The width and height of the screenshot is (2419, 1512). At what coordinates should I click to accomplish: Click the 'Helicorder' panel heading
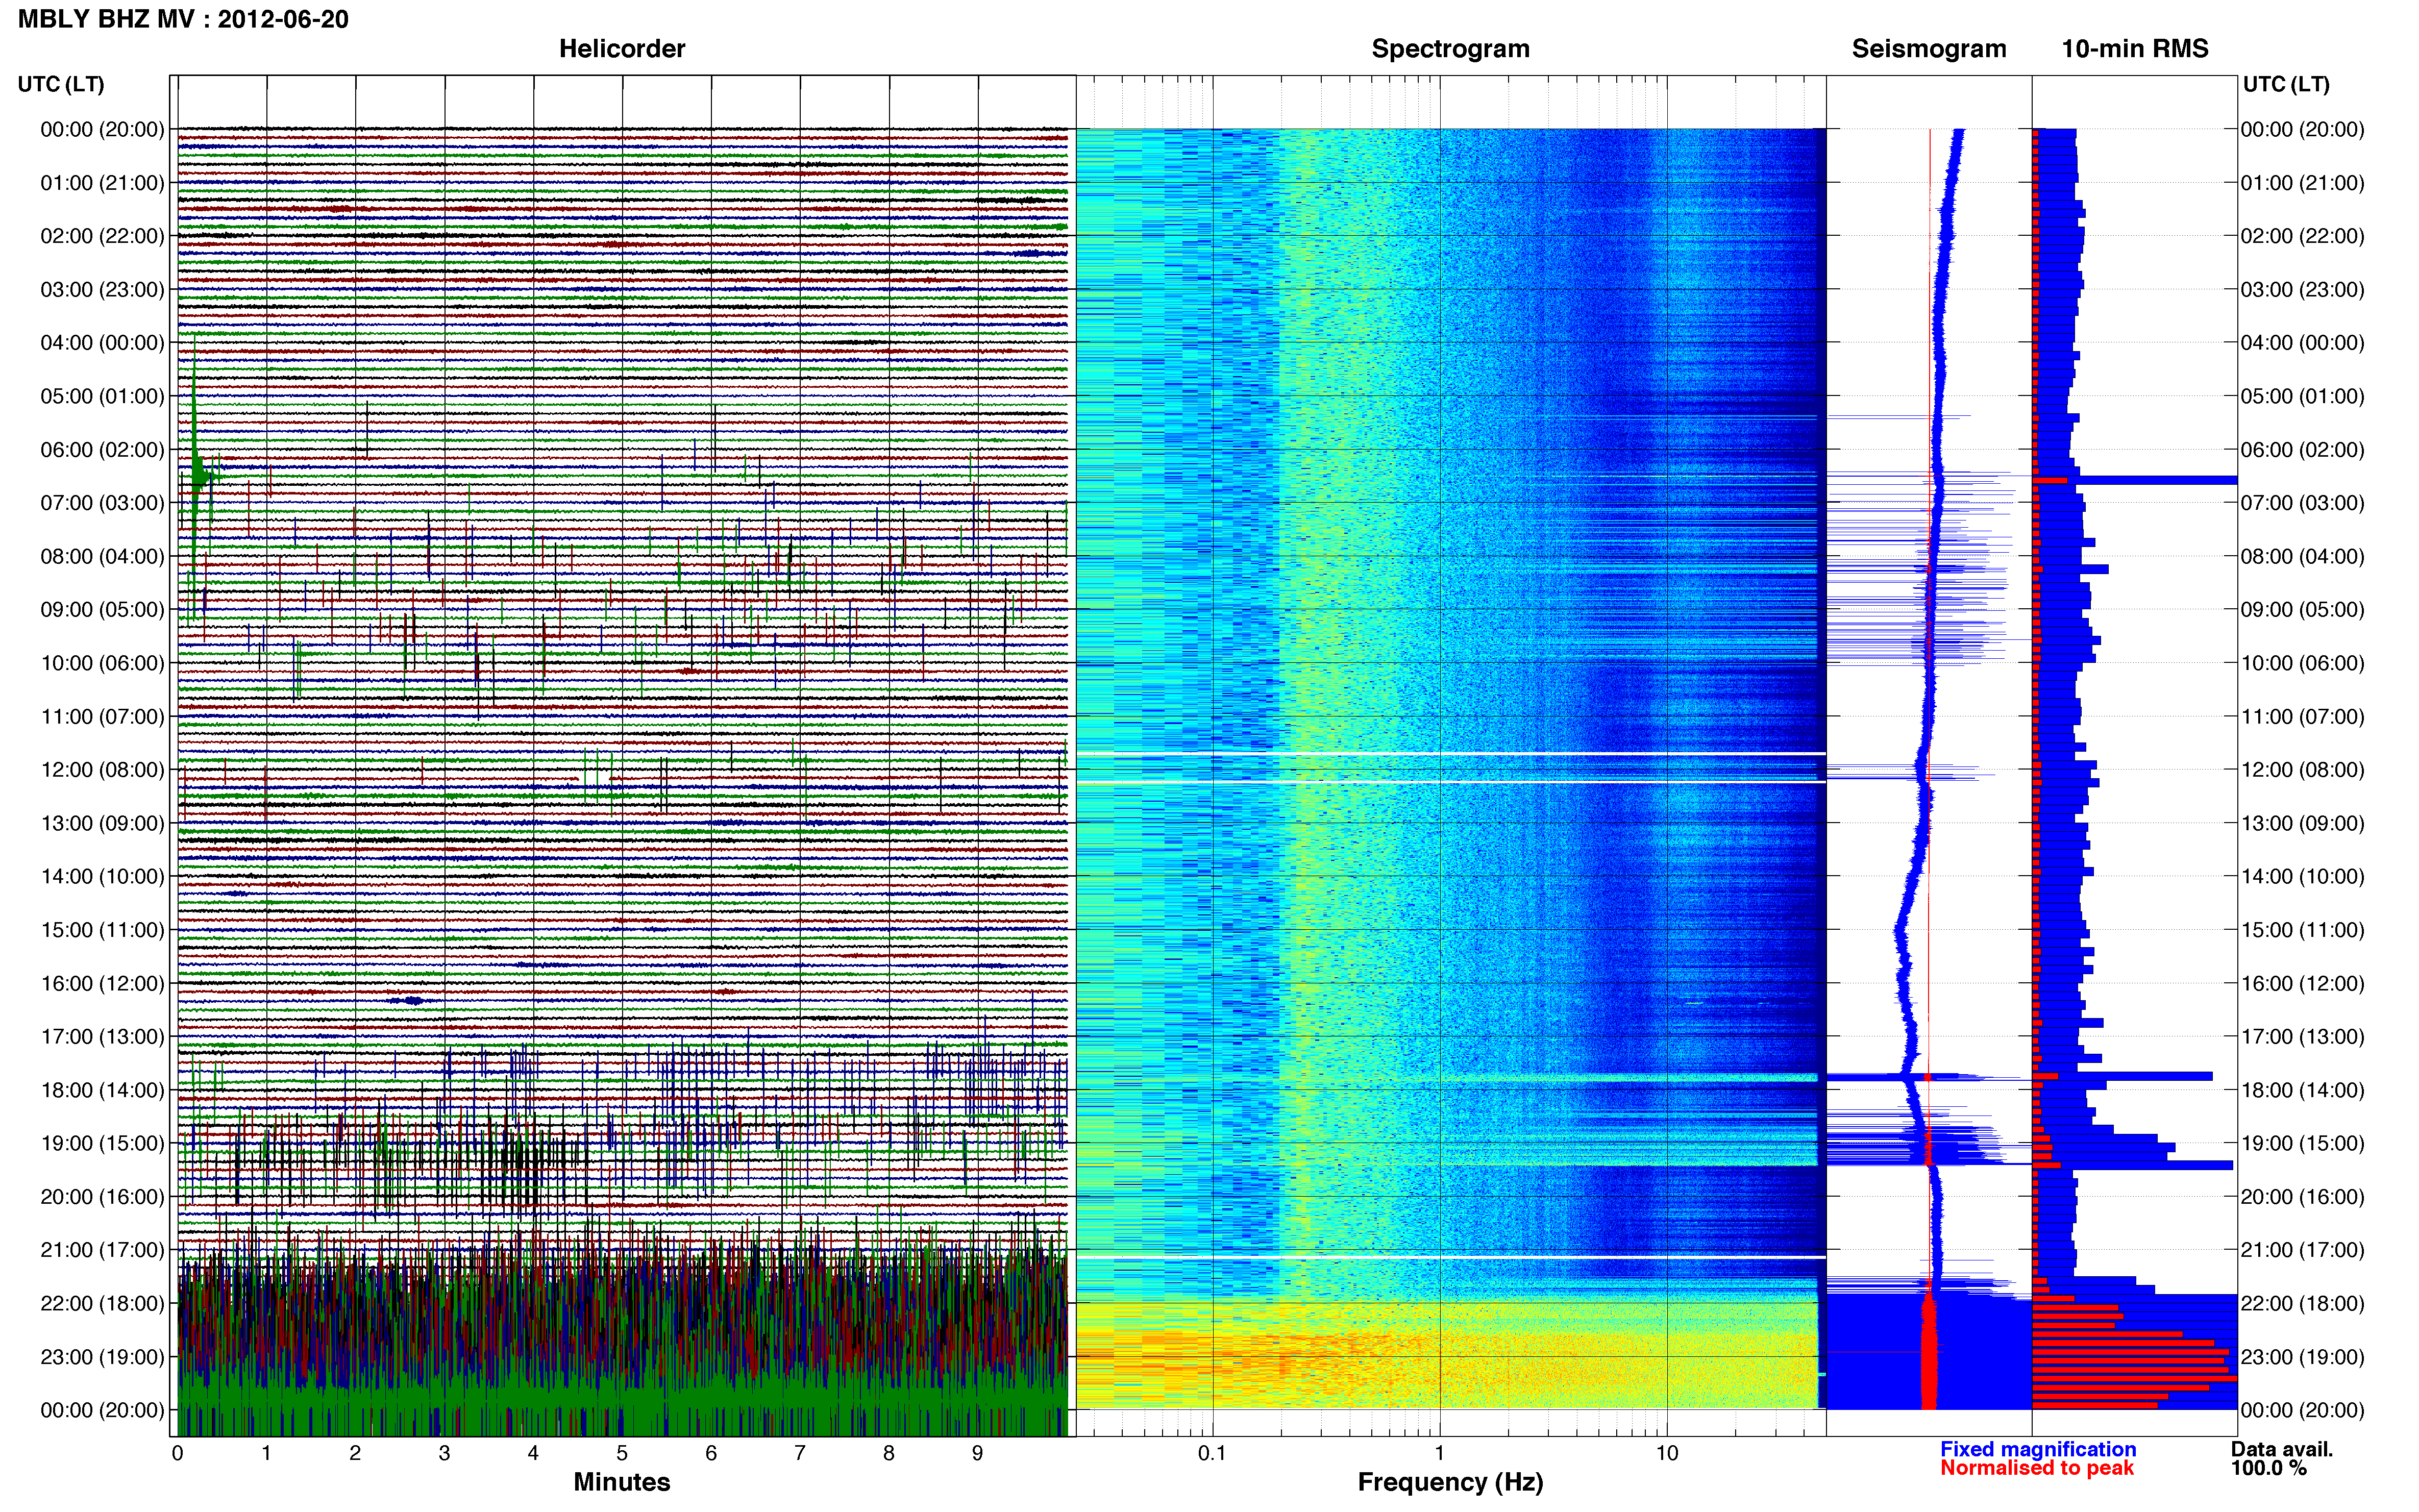tap(621, 48)
